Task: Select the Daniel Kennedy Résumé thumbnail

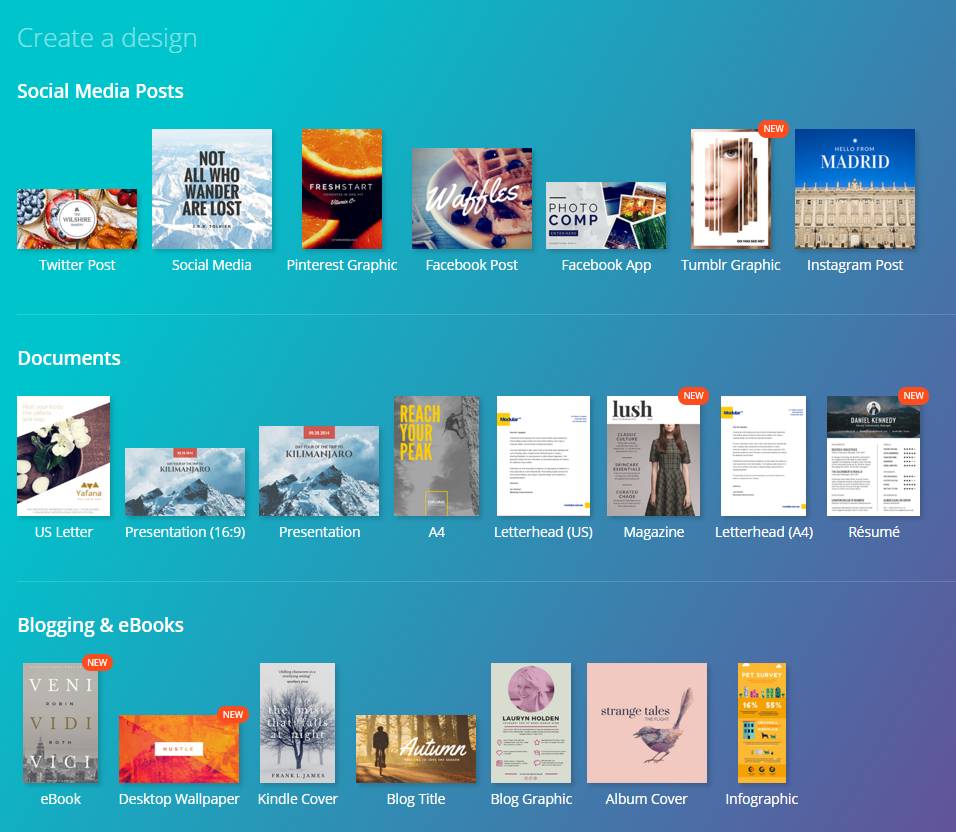Action: pyautogui.click(x=874, y=456)
